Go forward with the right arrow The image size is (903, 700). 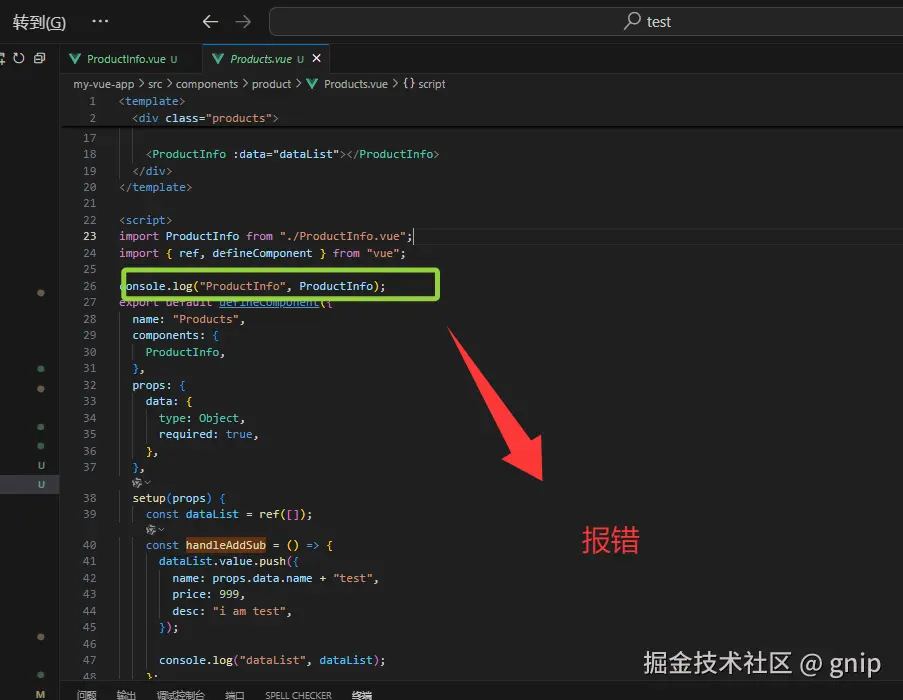click(x=243, y=22)
